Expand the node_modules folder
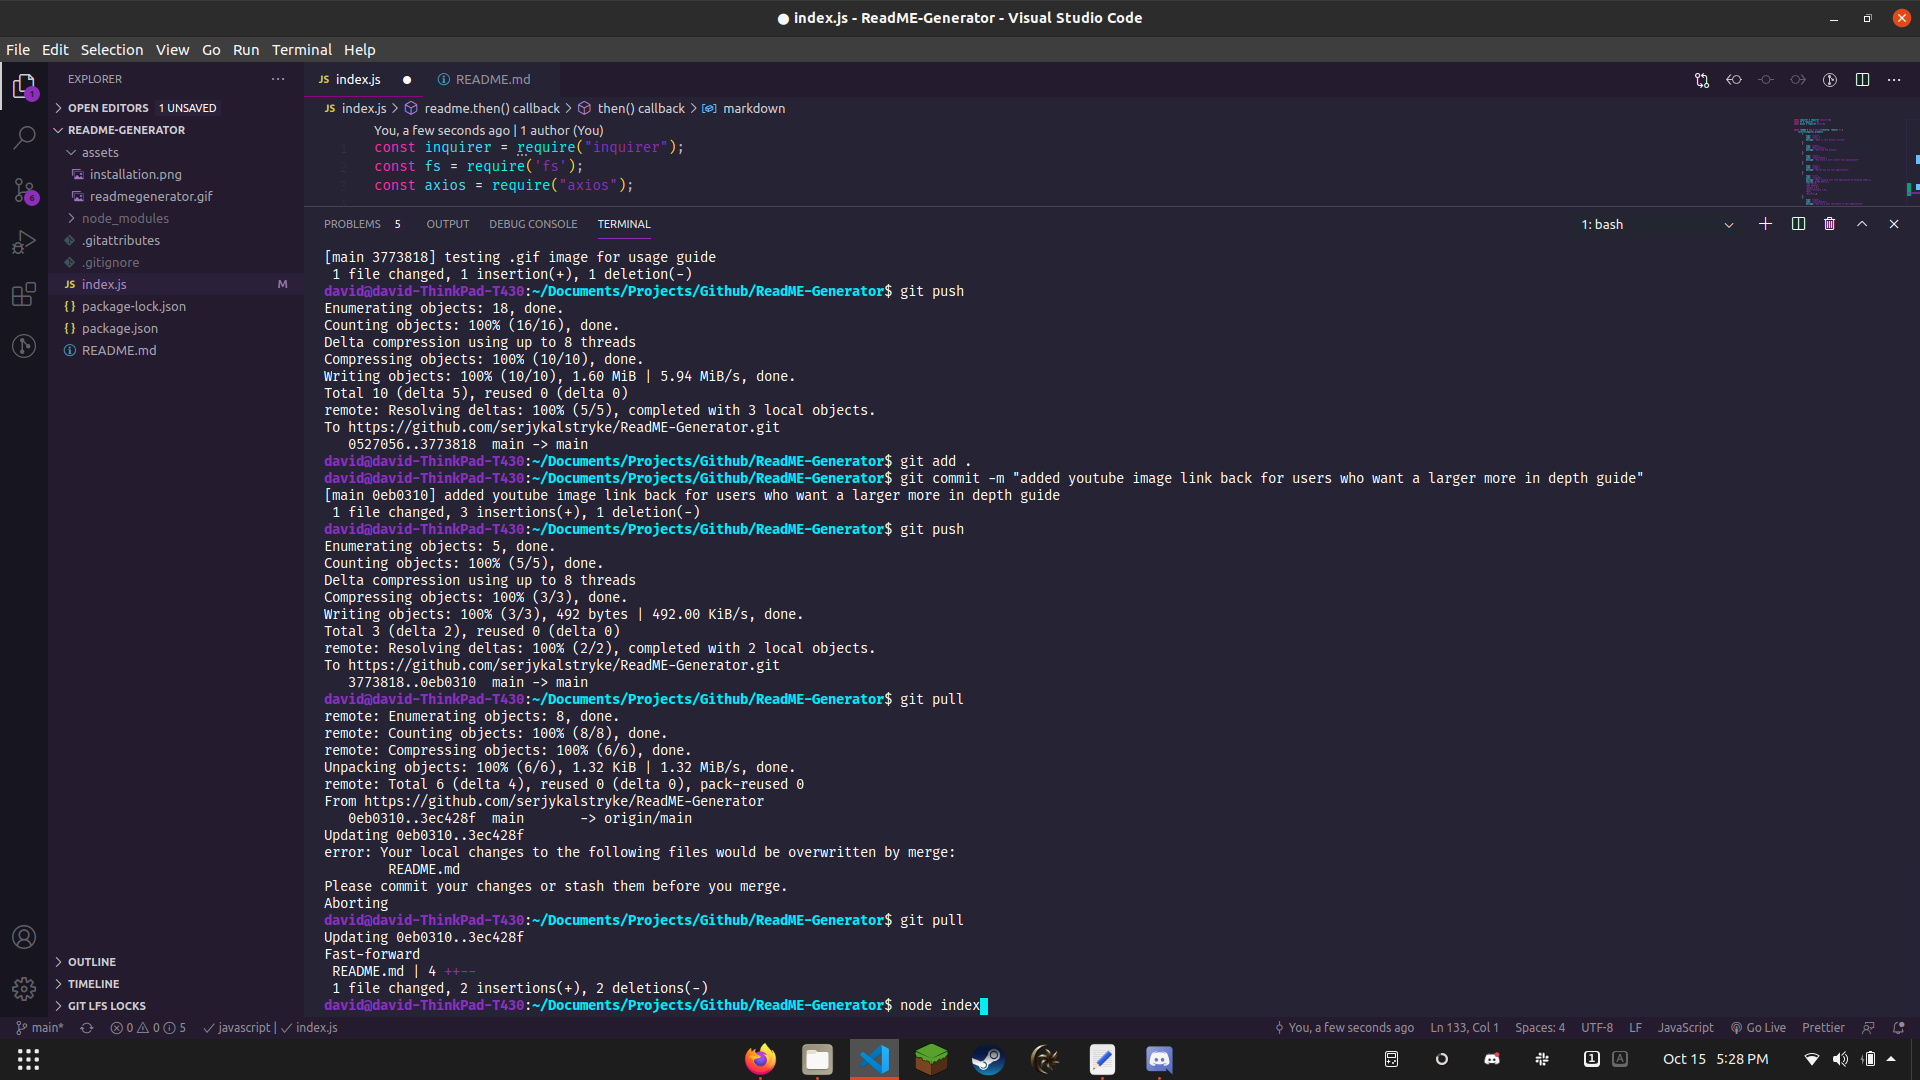The width and height of the screenshot is (1920, 1080). [x=125, y=218]
